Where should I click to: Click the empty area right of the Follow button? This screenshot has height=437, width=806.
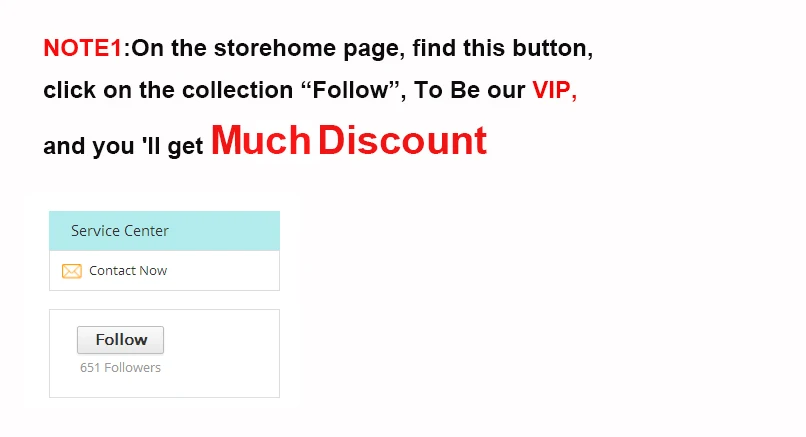pyautogui.click(x=221, y=340)
